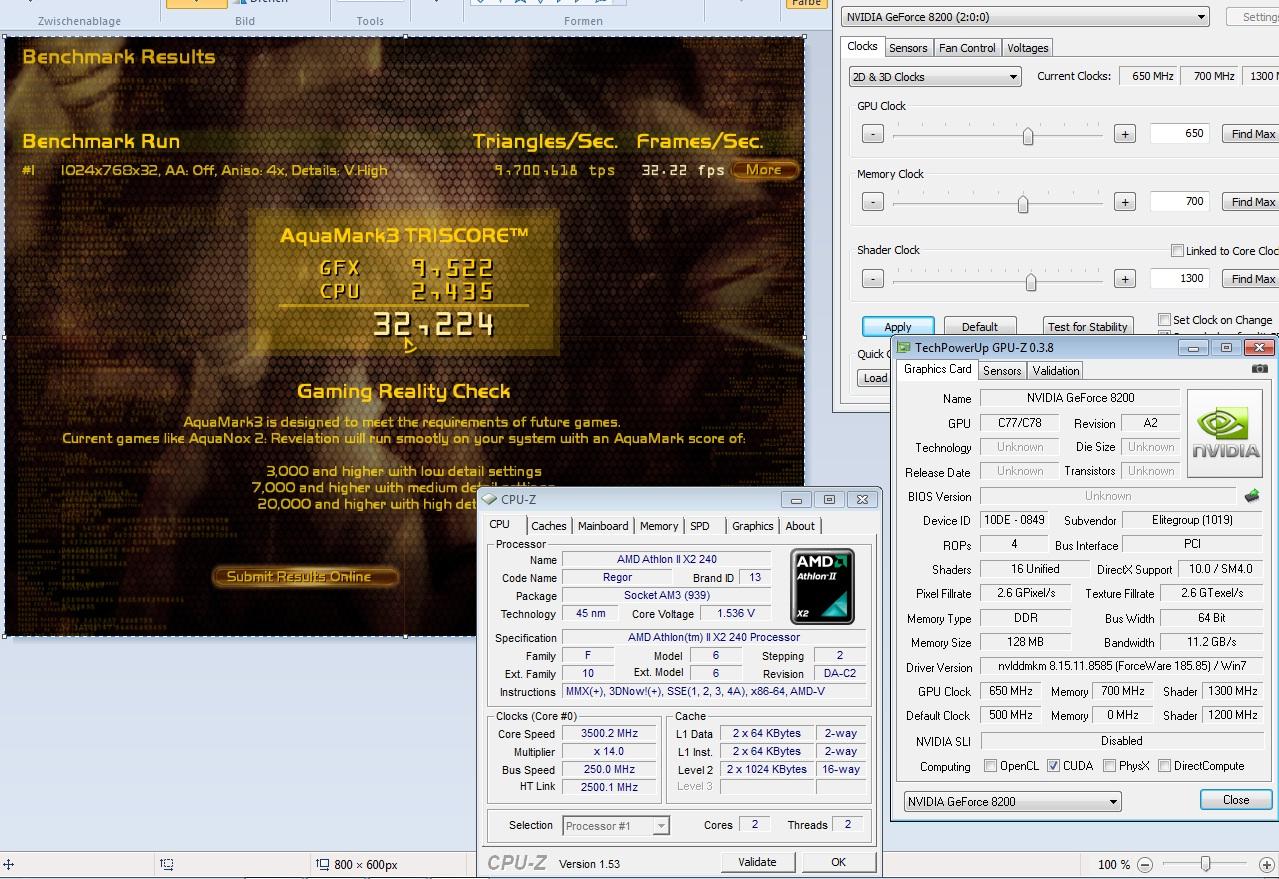The height and width of the screenshot is (879, 1279).
Task: Click the NVIDIA logo in GPU-Z
Action: pyautogui.click(x=1225, y=433)
